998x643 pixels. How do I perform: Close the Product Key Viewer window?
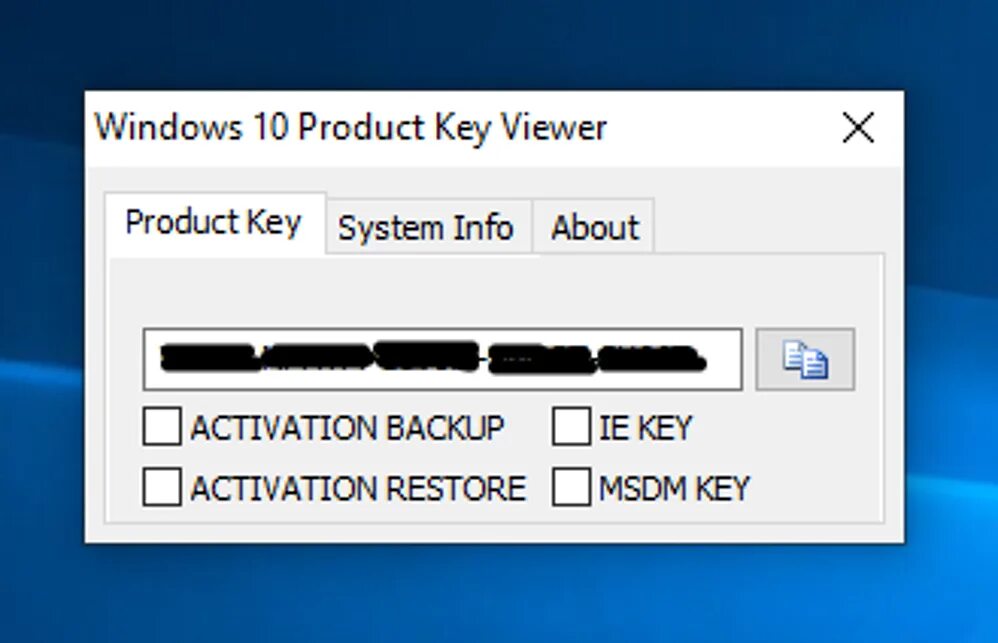858,128
